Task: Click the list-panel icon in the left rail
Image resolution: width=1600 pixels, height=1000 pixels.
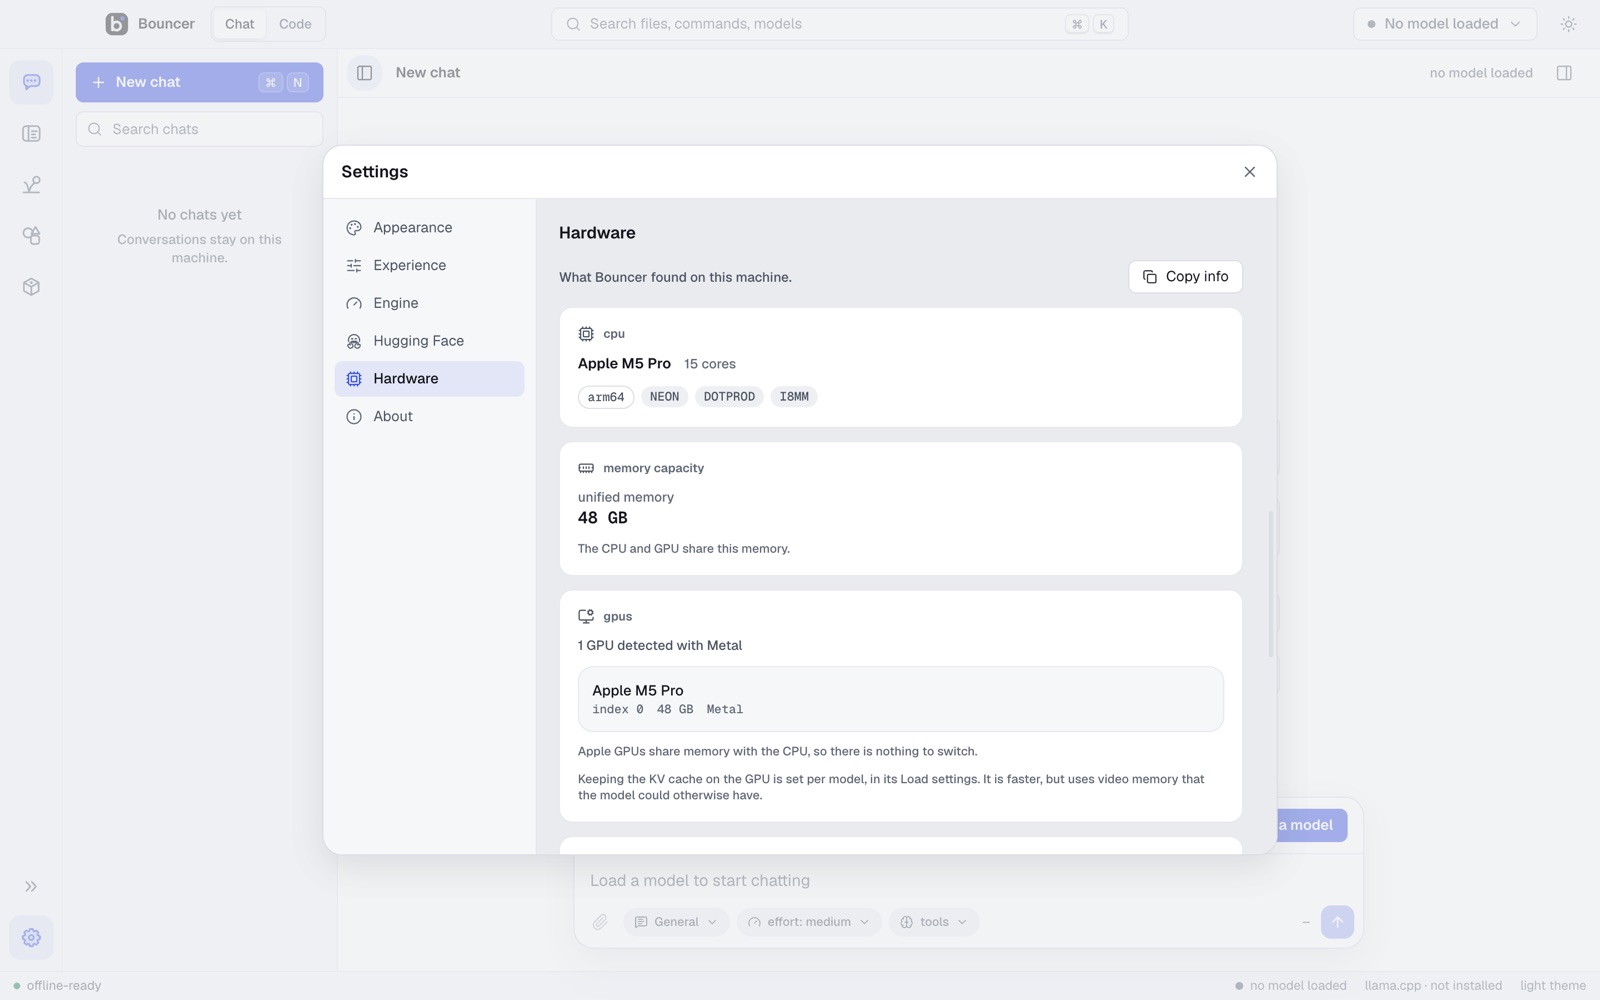Action: pyautogui.click(x=32, y=134)
